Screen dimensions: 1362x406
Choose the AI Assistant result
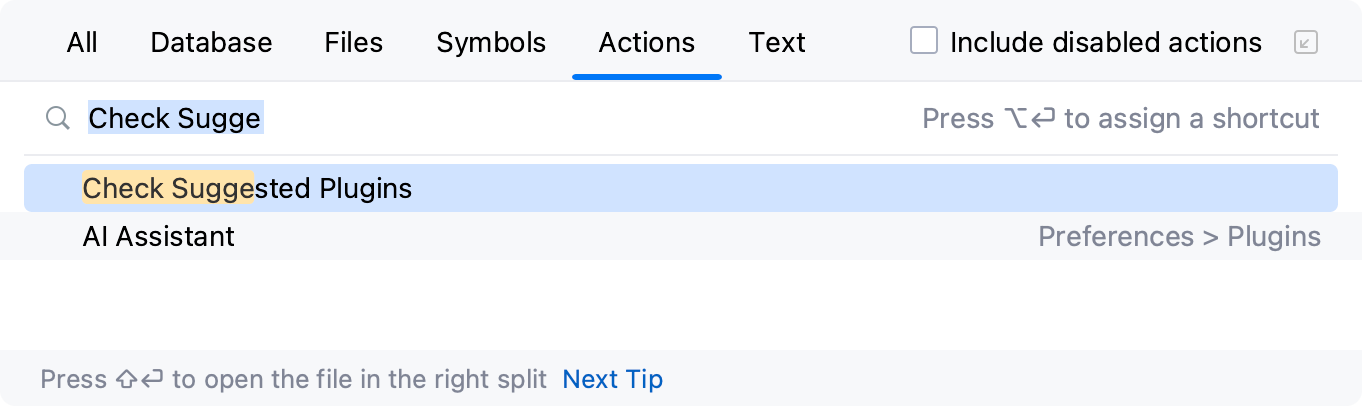tap(159, 237)
